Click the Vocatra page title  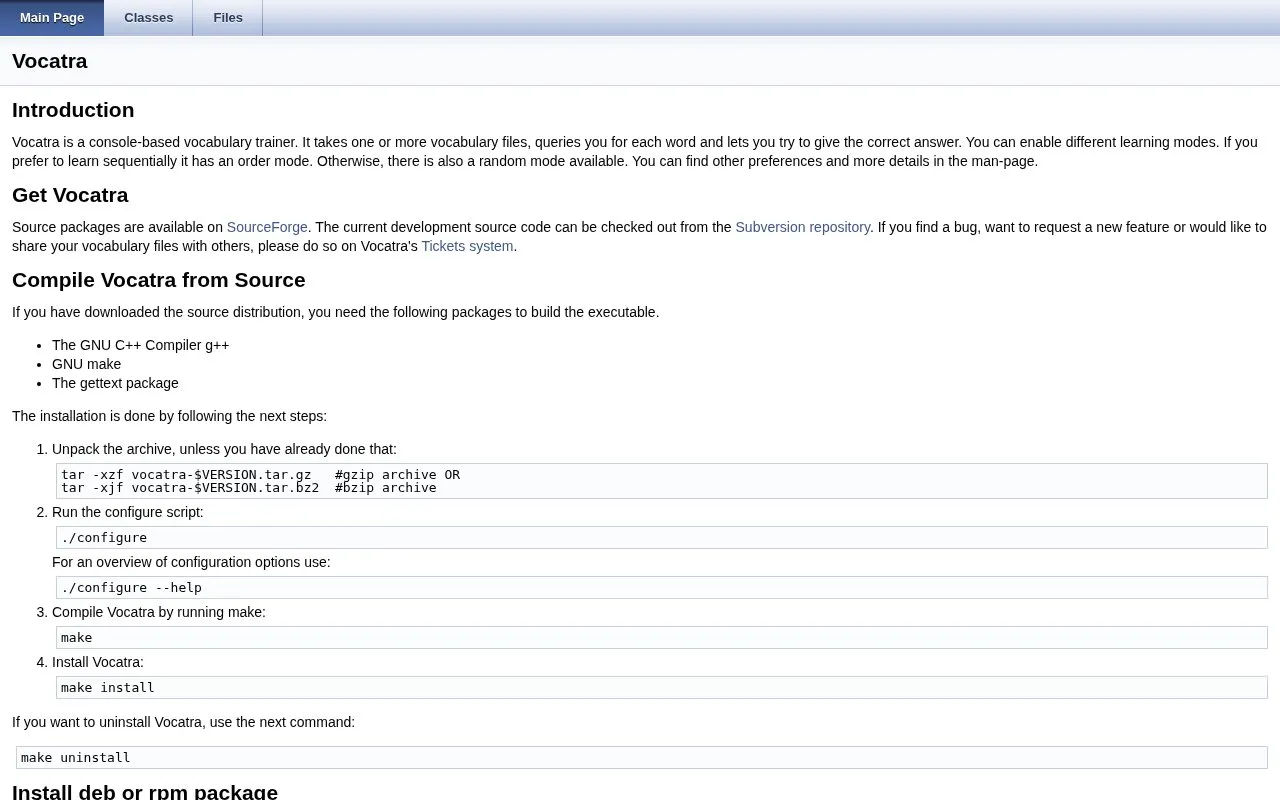click(x=50, y=61)
